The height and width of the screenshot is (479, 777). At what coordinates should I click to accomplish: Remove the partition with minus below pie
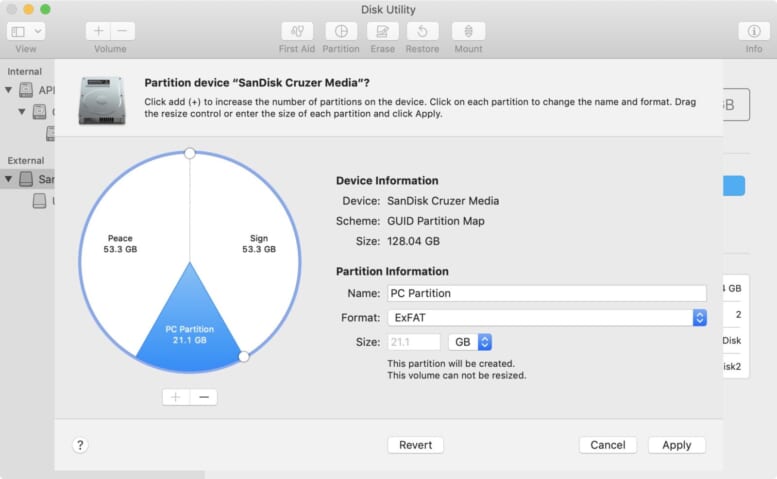tap(204, 397)
